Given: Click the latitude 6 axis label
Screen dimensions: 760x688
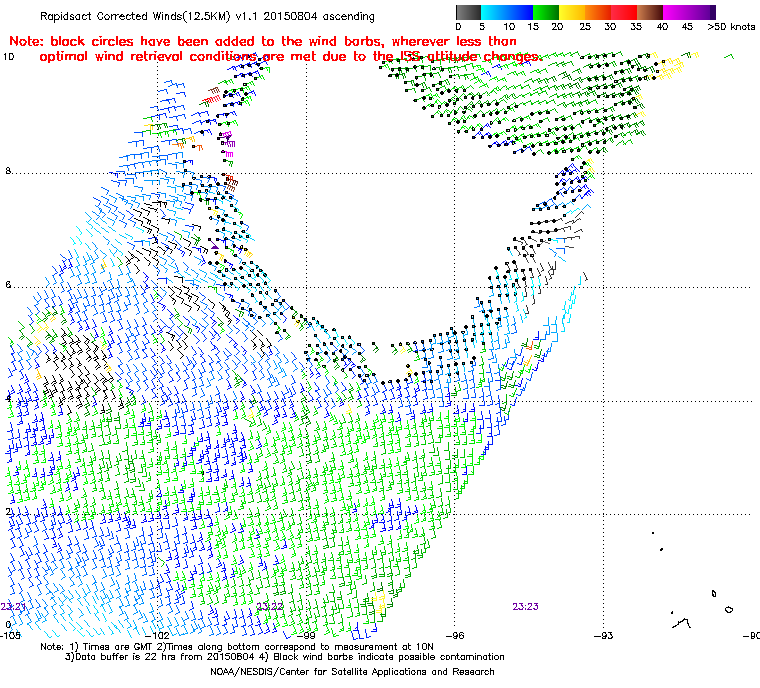Looking at the screenshot, I should coord(8,285).
